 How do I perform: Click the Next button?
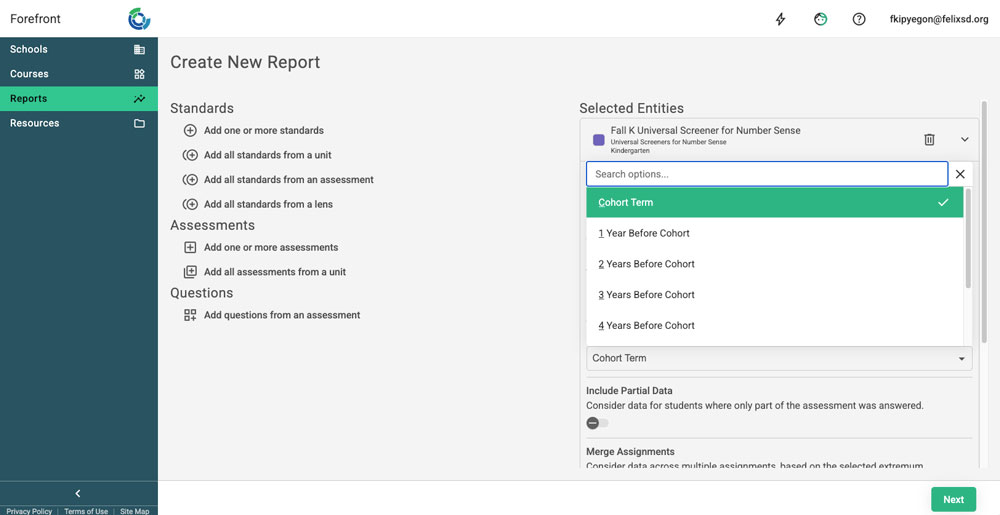(953, 500)
